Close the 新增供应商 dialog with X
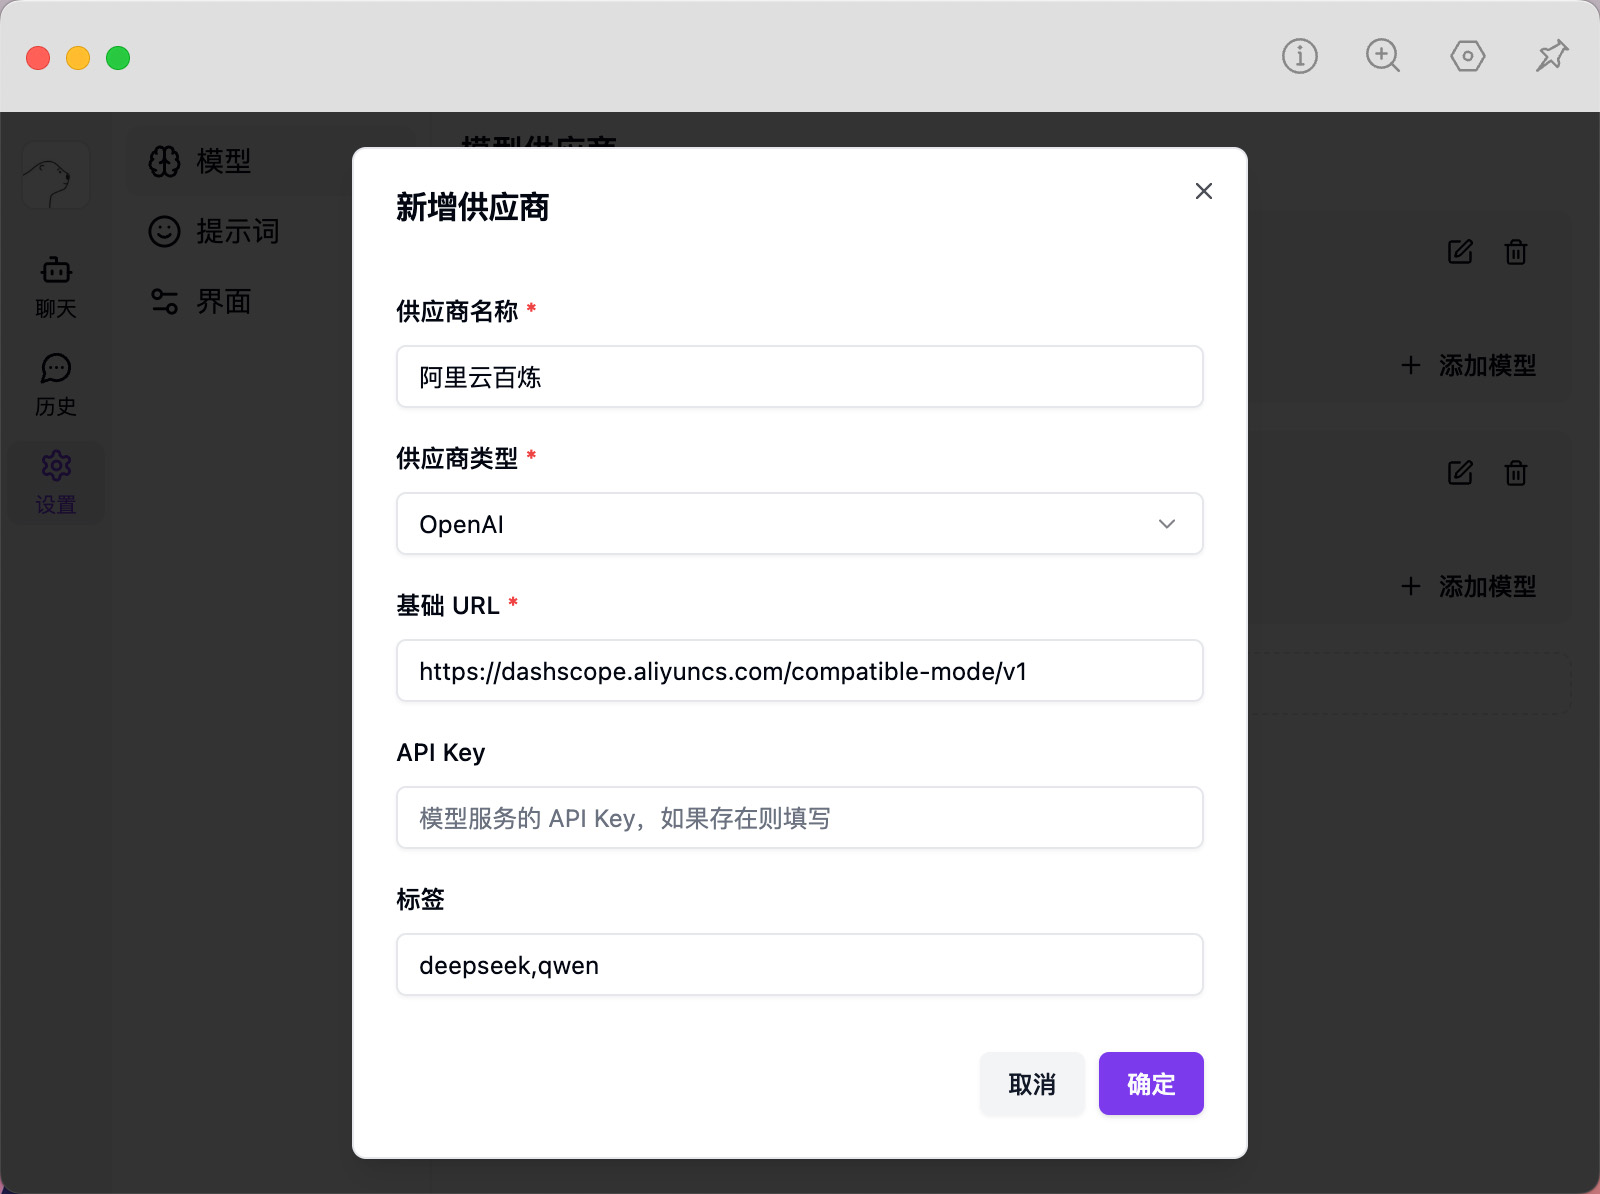 point(1204,191)
